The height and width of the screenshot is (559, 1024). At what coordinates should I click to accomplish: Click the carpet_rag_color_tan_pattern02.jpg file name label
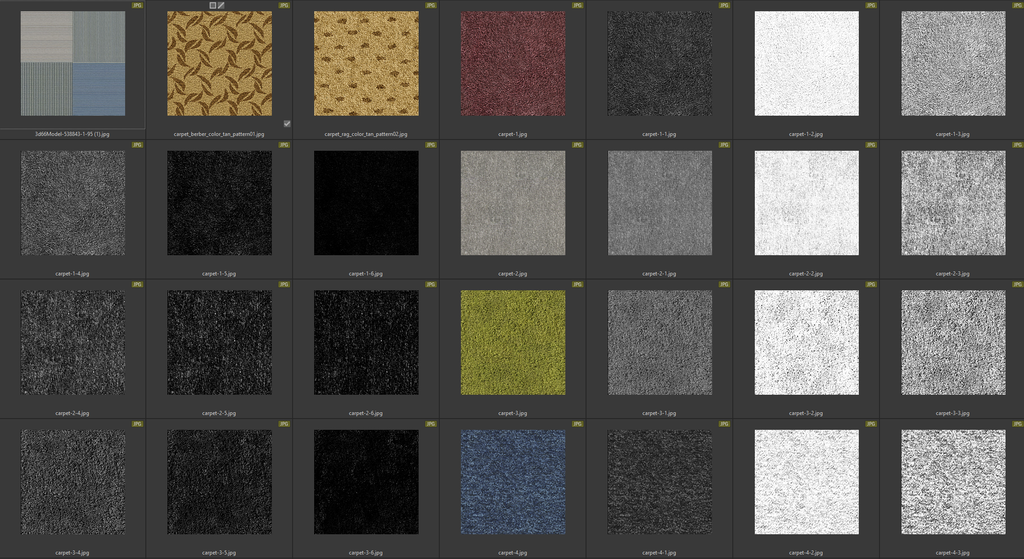coord(366,133)
